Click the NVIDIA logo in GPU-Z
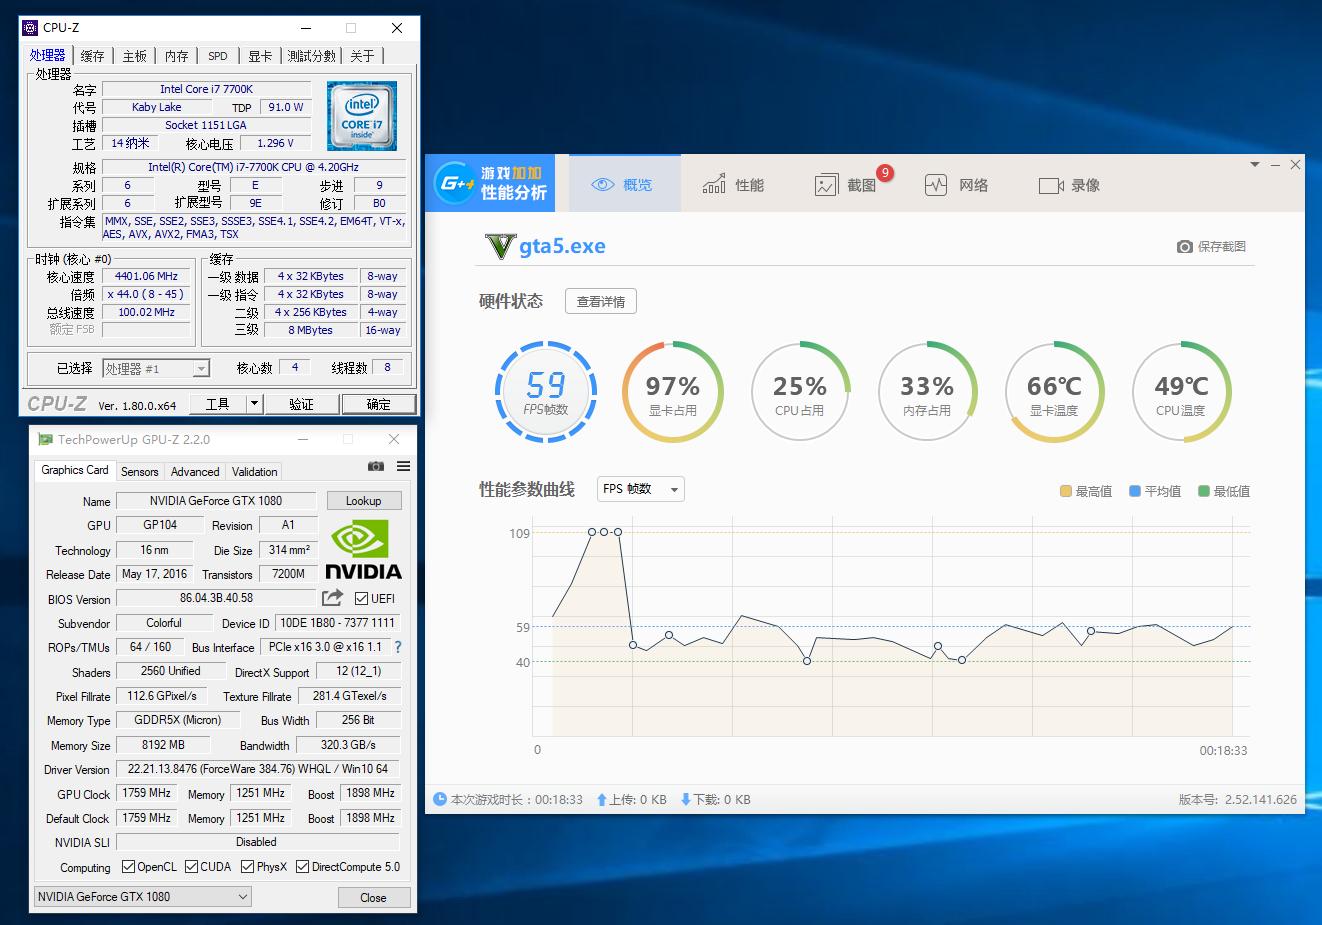The width and height of the screenshot is (1322, 925). tap(363, 550)
